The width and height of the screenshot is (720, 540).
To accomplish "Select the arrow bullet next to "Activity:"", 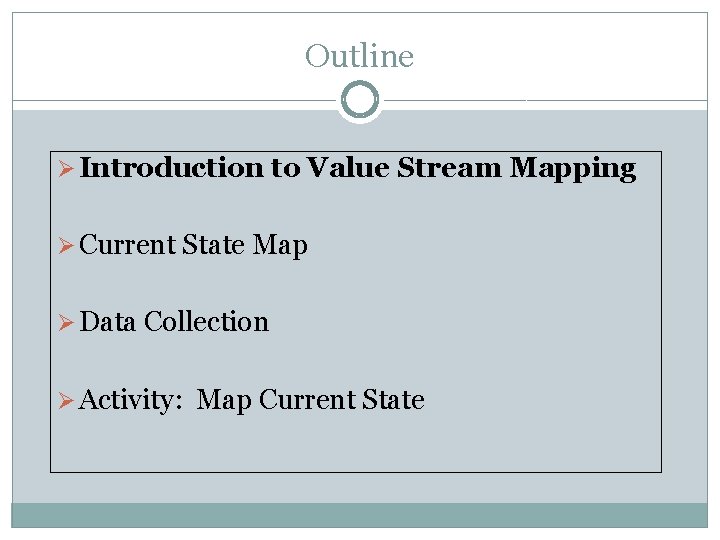I will [x=66, y=401].
